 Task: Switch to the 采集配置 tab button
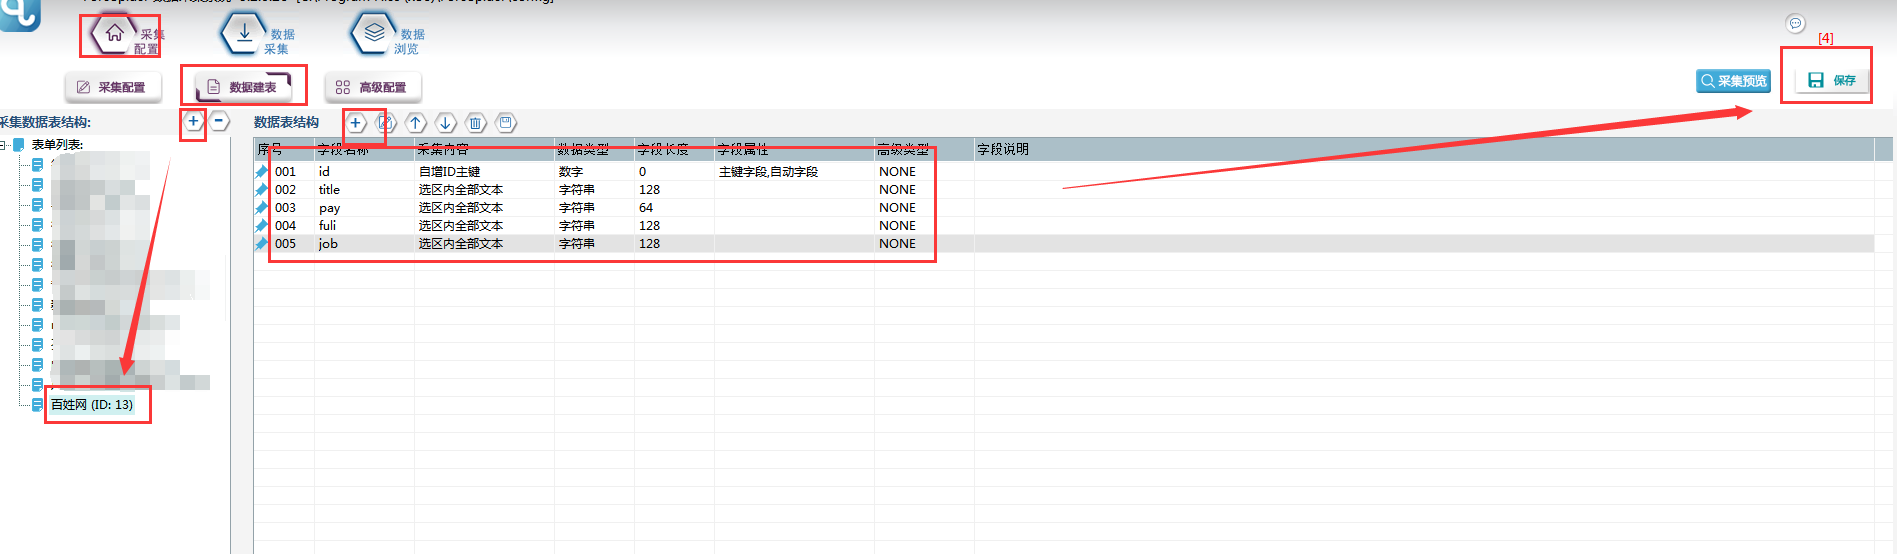tap(113, 87)
